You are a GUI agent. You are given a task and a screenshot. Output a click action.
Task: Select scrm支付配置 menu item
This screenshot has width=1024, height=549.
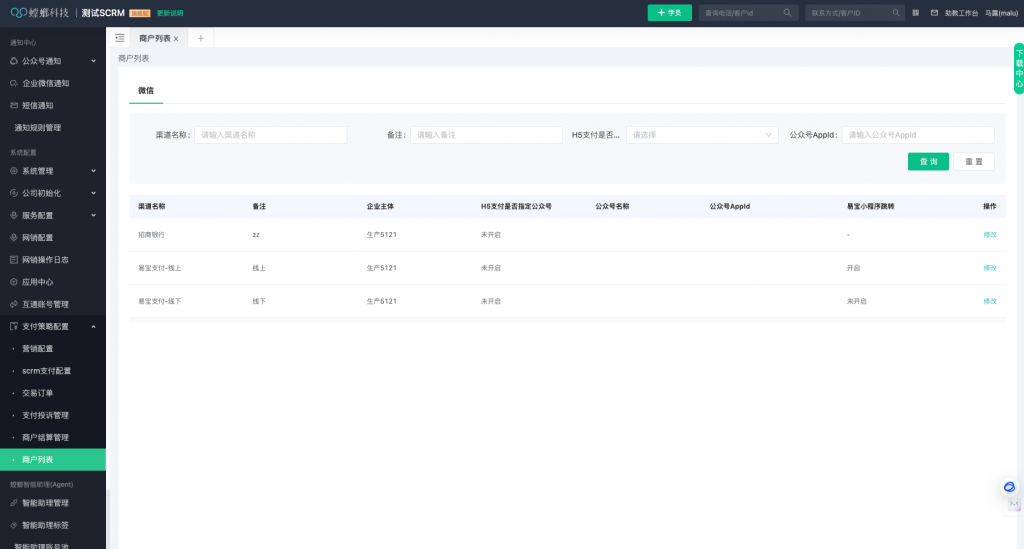click(46, 371)
